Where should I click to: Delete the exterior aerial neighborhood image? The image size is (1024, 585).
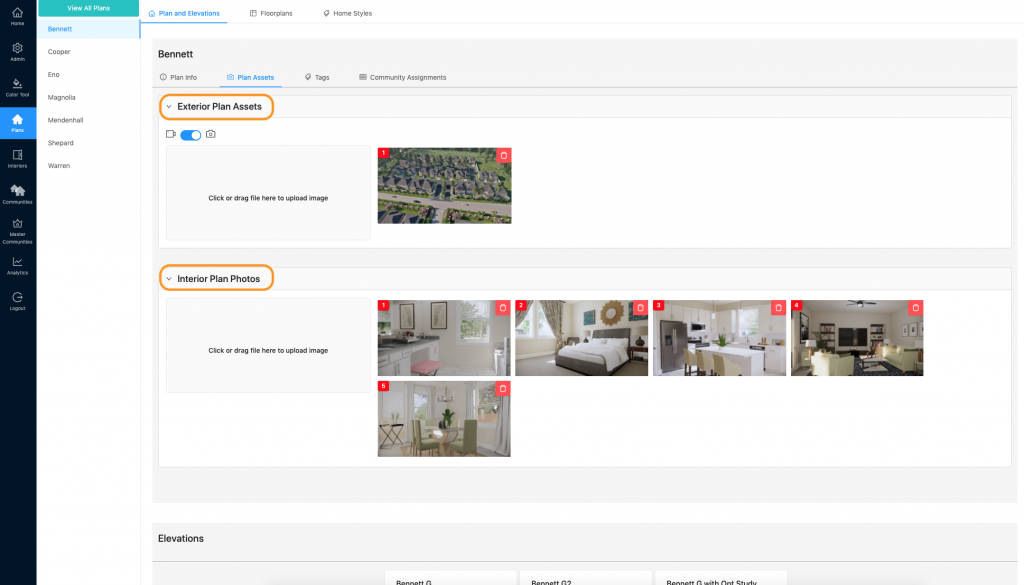coord(504,155)
